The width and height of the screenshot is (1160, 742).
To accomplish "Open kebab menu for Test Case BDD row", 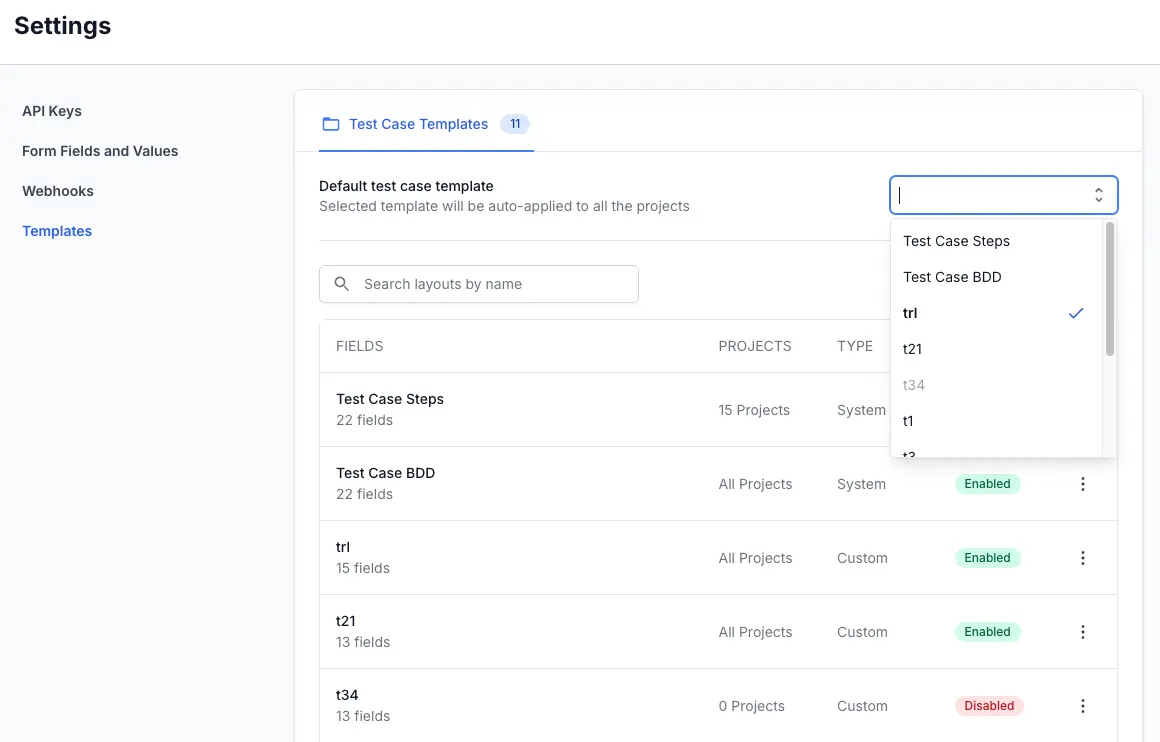I will click(1082, 484).
